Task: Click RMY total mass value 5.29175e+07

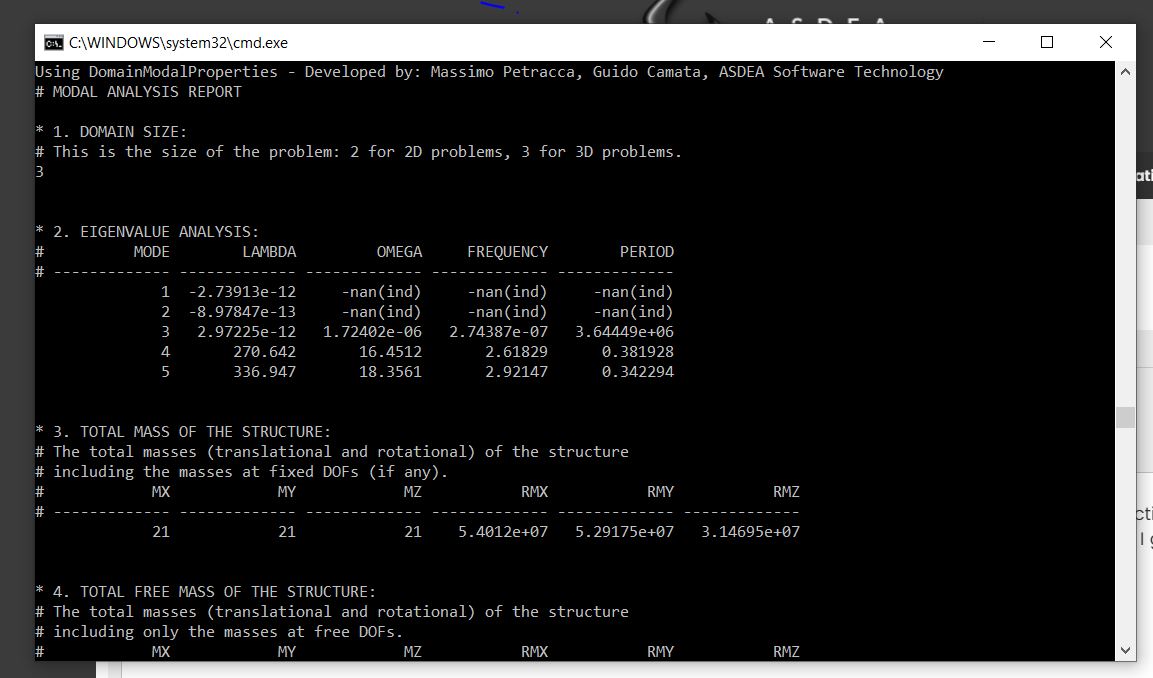Action: point(624,532)
